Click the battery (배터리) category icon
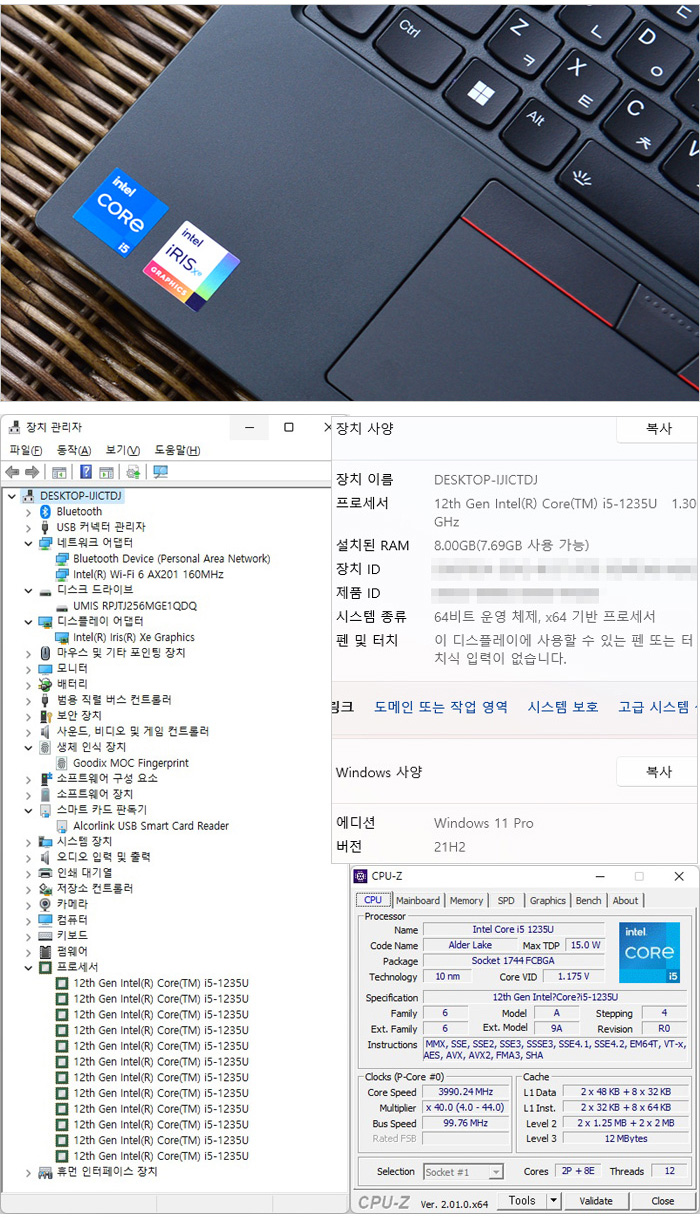 point(45,684)
